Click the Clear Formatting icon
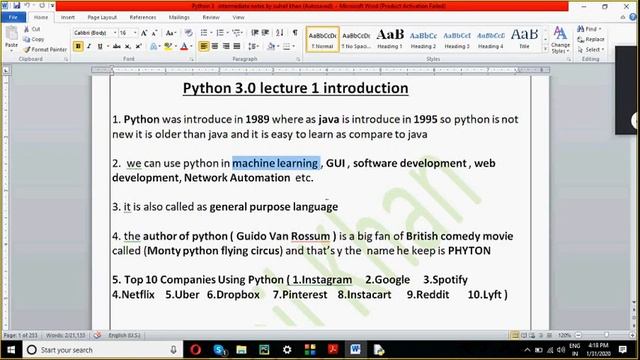This screenshot has width=640, height=360. click(188, 33)
